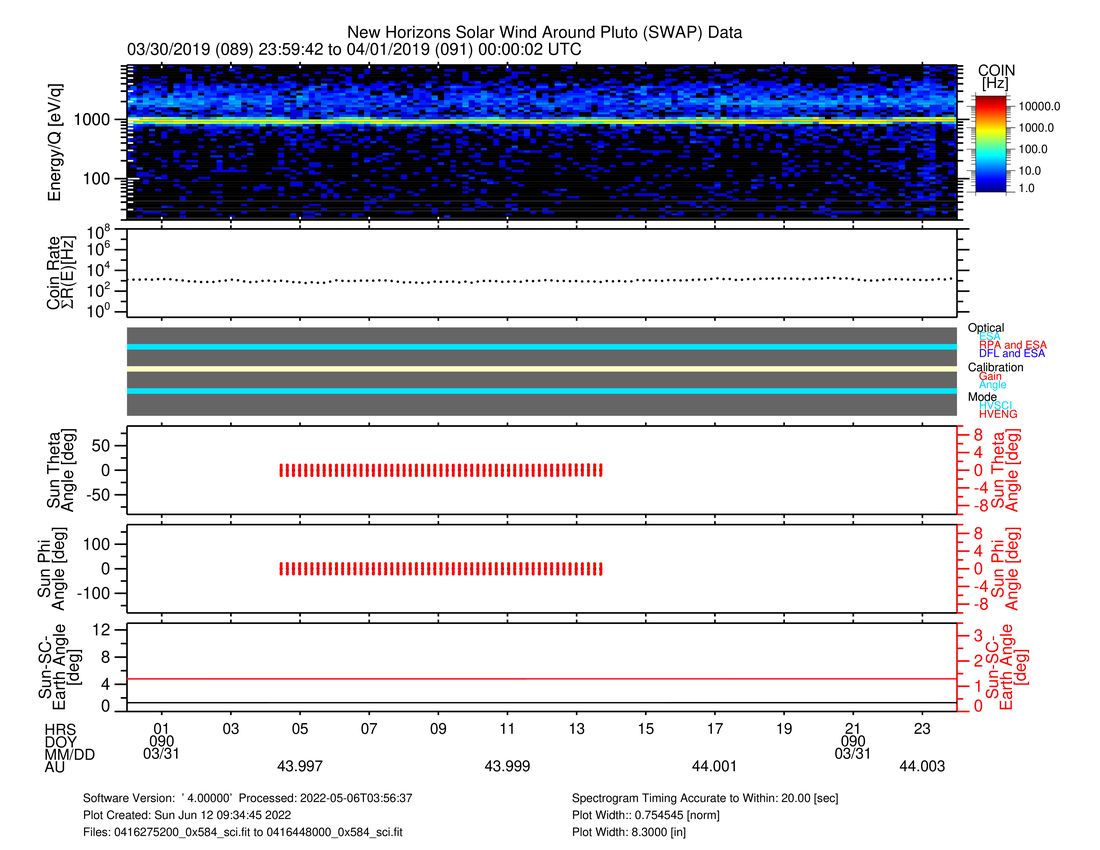Click the cyan 'Angle' calibration legend label
Image resolution: width=1100 pixels, height=850 pixels.
click(x=992, y=385)
